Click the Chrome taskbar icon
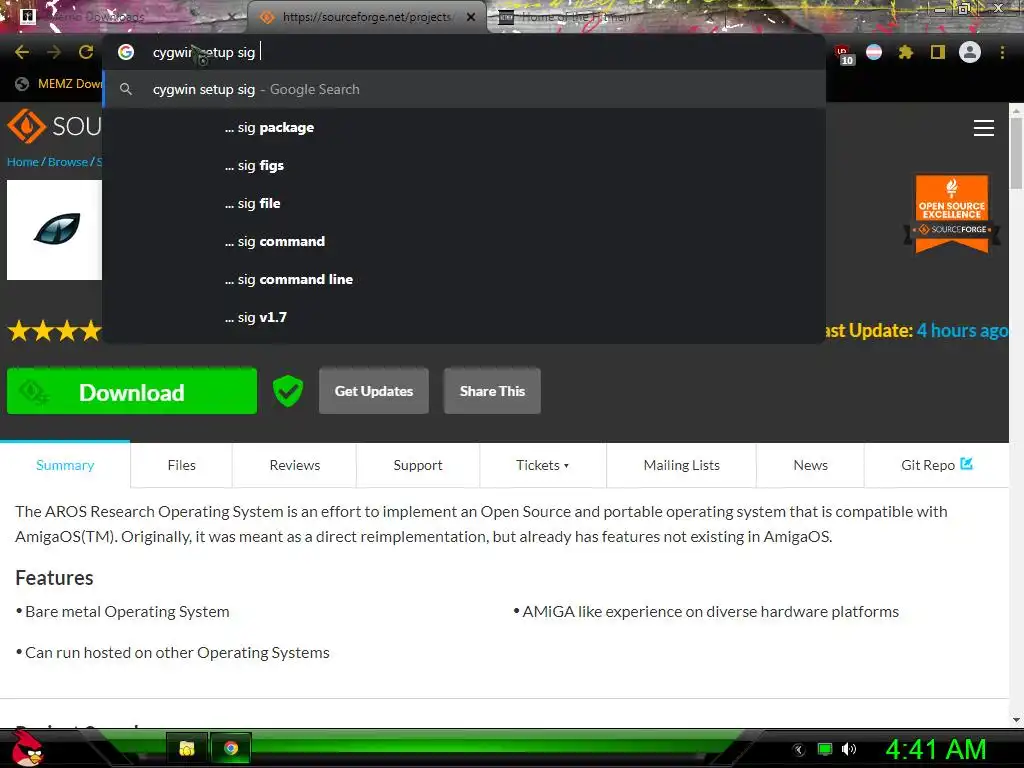1024x768 pixels. point(231,748)
